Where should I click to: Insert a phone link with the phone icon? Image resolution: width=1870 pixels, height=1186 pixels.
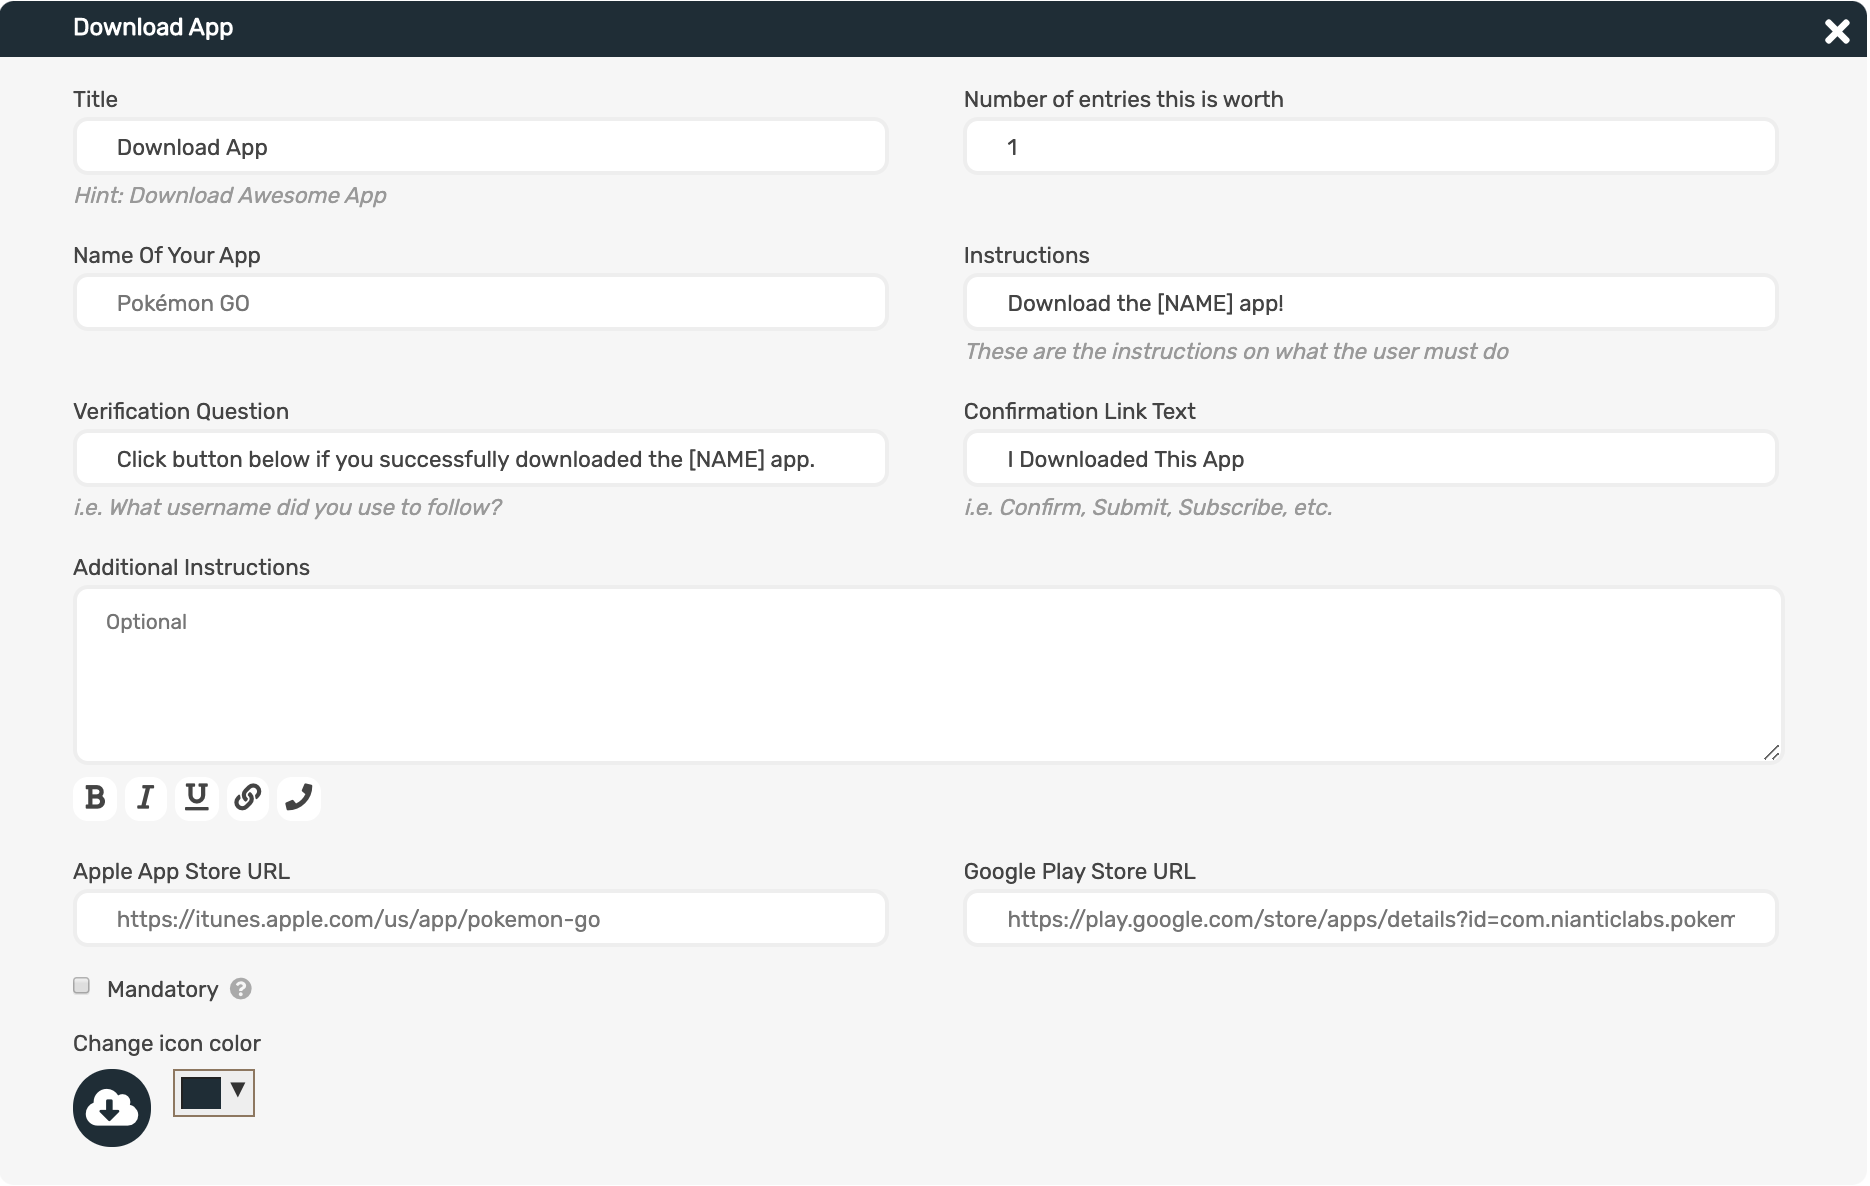pos(298,798)
